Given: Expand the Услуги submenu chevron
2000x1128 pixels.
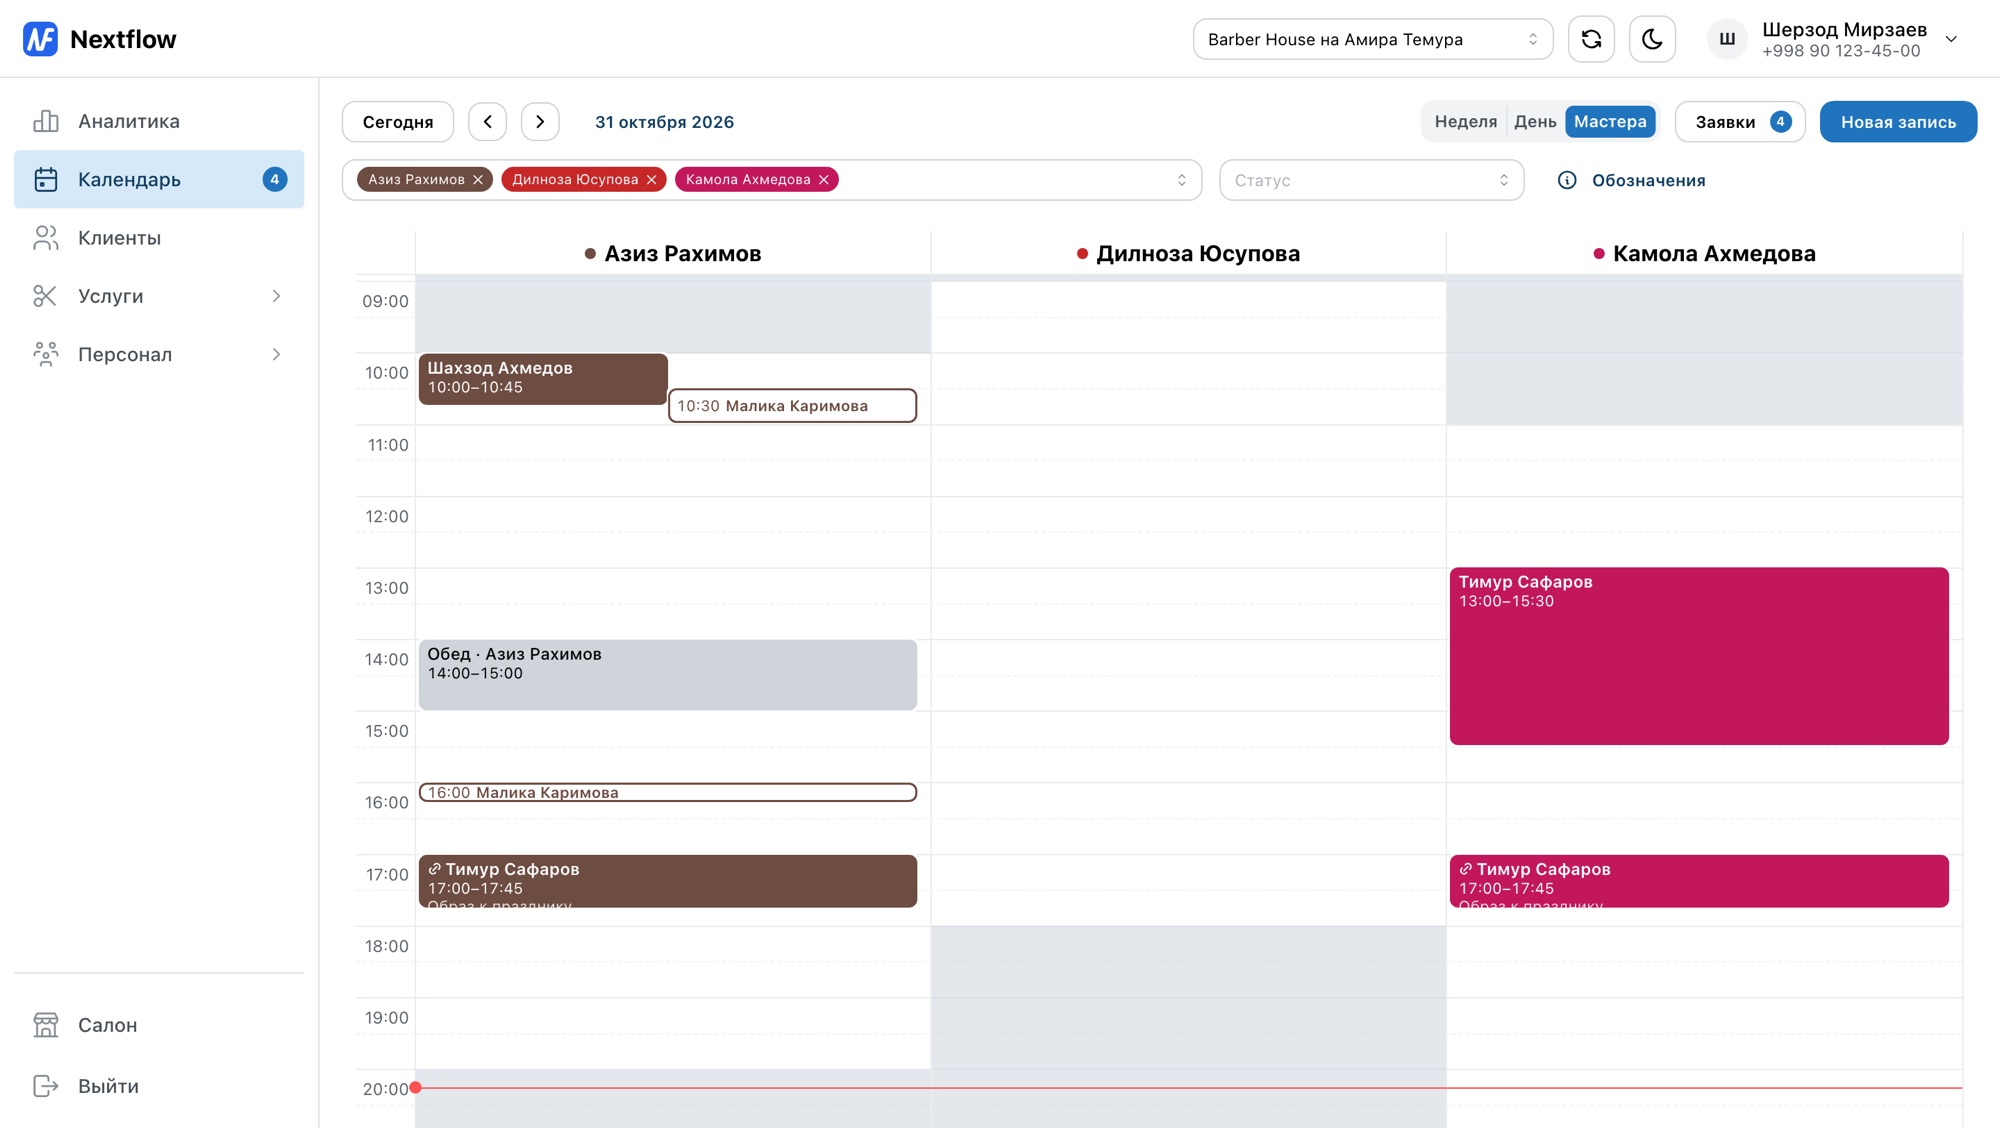Looking at the screenshot, I should [x=276, y=296].
